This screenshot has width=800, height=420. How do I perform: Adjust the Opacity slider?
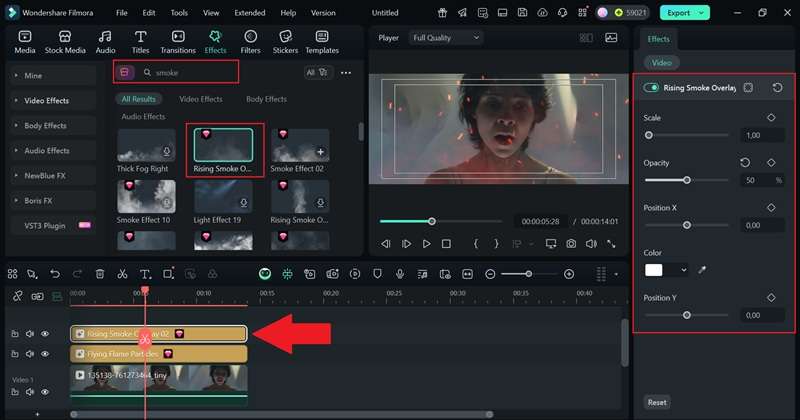click(687, 180)
